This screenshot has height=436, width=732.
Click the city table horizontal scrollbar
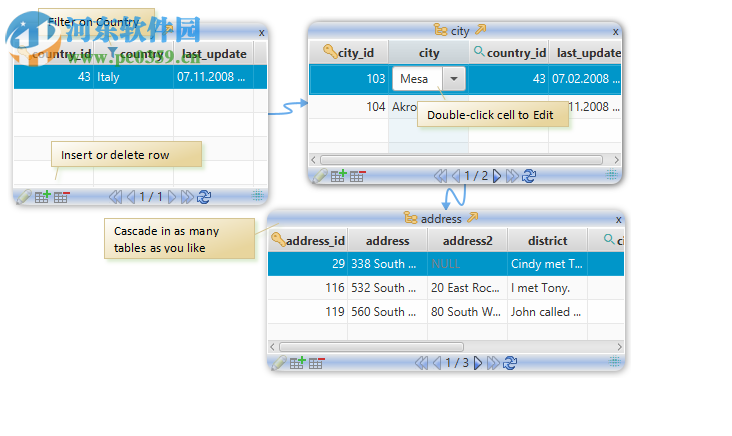pyautogui.click(x=461, y=160)
